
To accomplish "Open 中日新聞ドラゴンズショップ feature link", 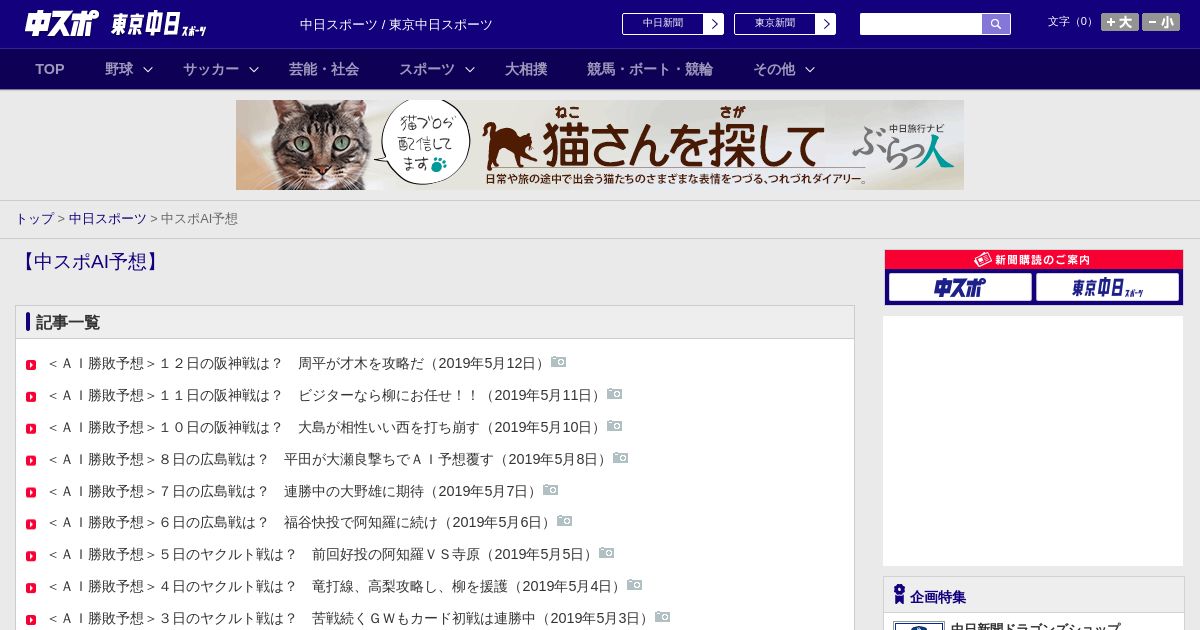I will click(x=1035, y=626).
